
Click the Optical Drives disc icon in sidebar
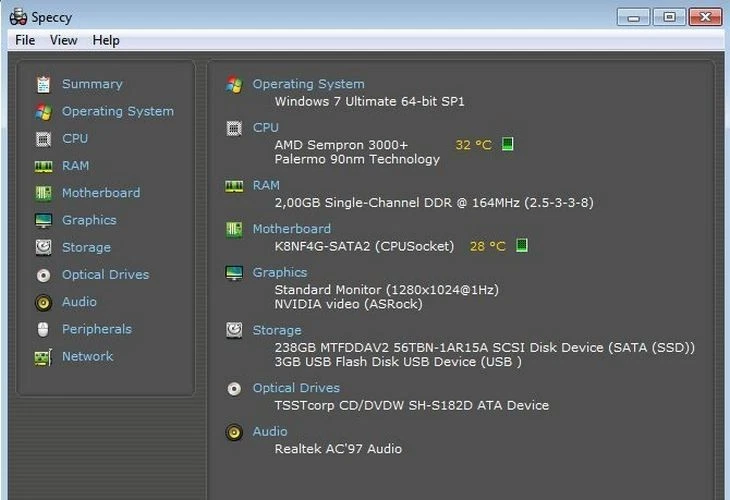43,275
